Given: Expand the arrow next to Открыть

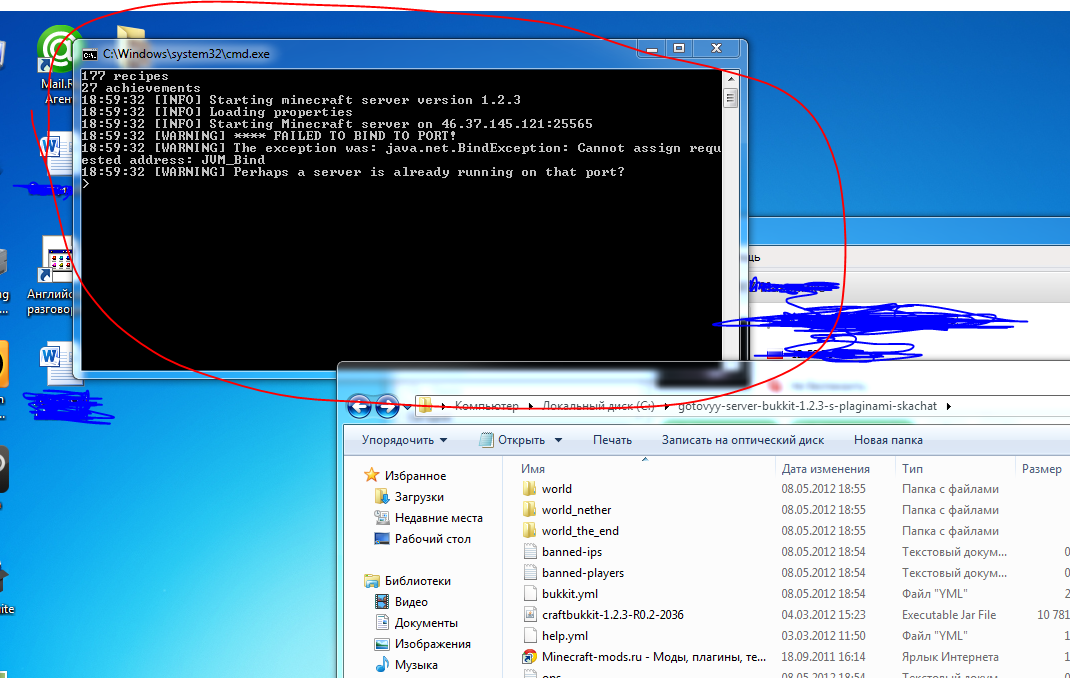Looking at the screenshot, I should tap(558, 440).
